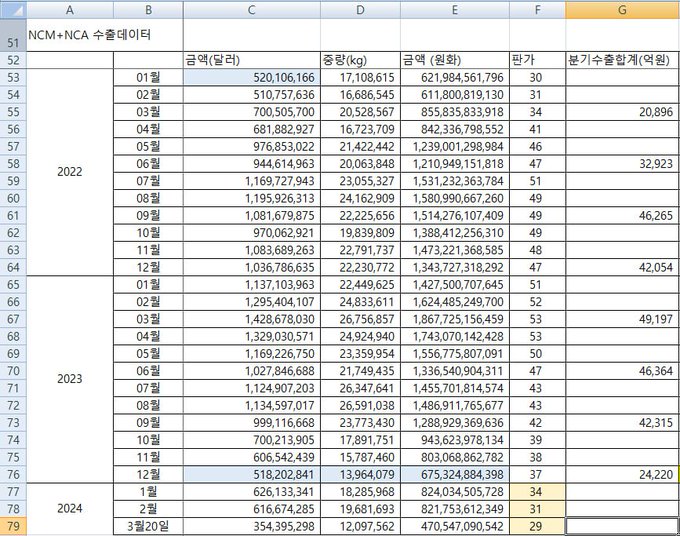Select cell with 621,984,561,796
The image size is (680, 536).
454,78
